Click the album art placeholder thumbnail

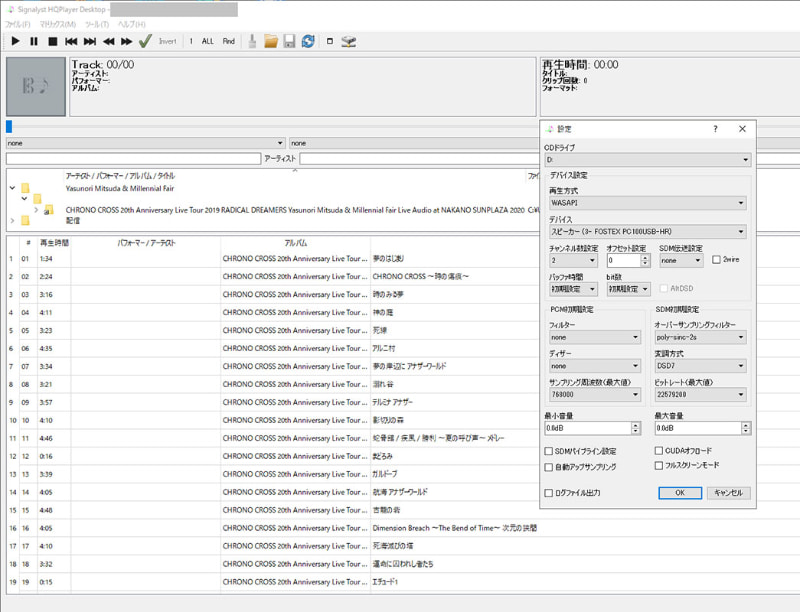[36, 86]
